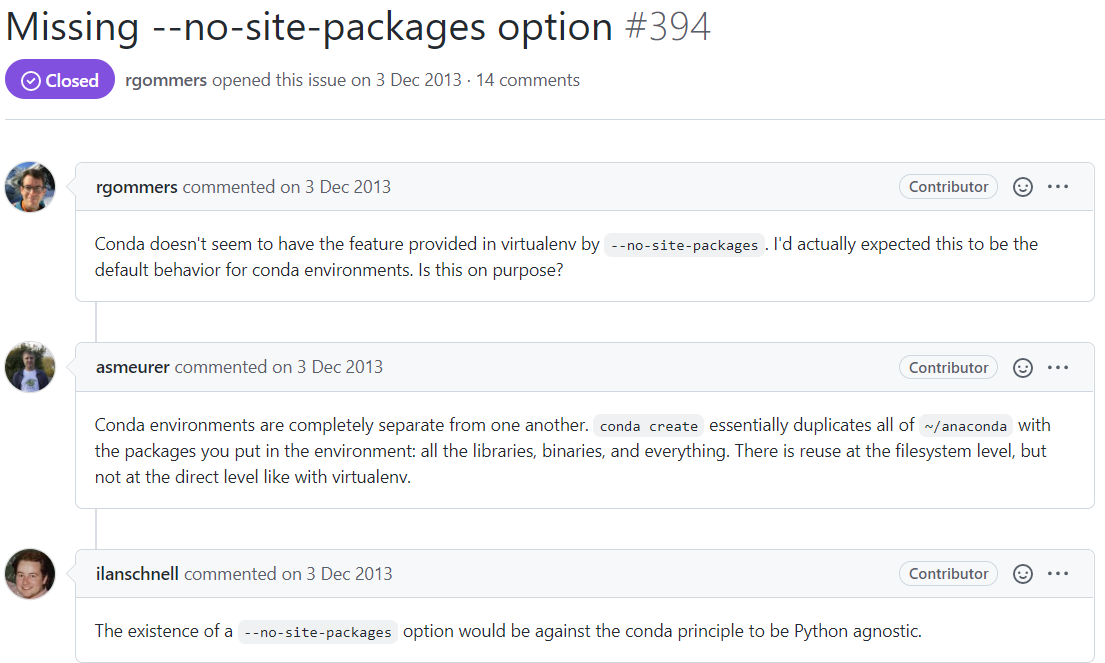Image resolution: width=1105 pixels, height=663 pixels.
Task: Add reaction emoji to ilanschnell comment
Action: 1023,574
